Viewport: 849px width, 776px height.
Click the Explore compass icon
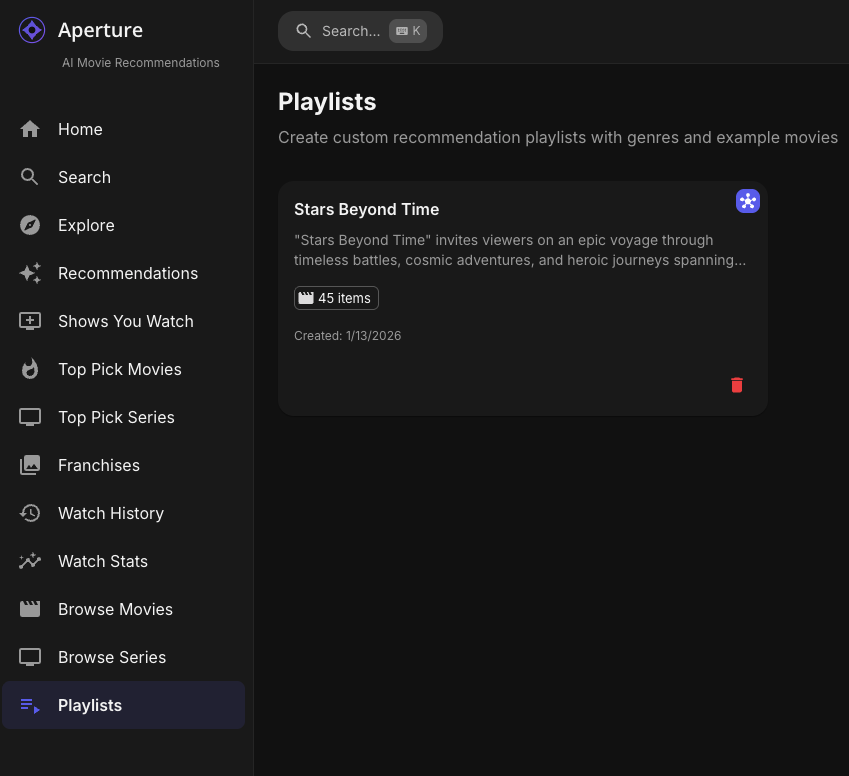30,225
